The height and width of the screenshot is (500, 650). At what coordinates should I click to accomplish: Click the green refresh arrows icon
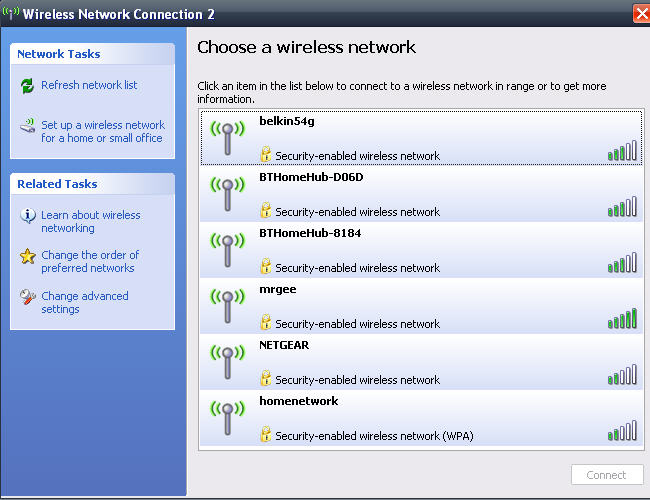27,86
